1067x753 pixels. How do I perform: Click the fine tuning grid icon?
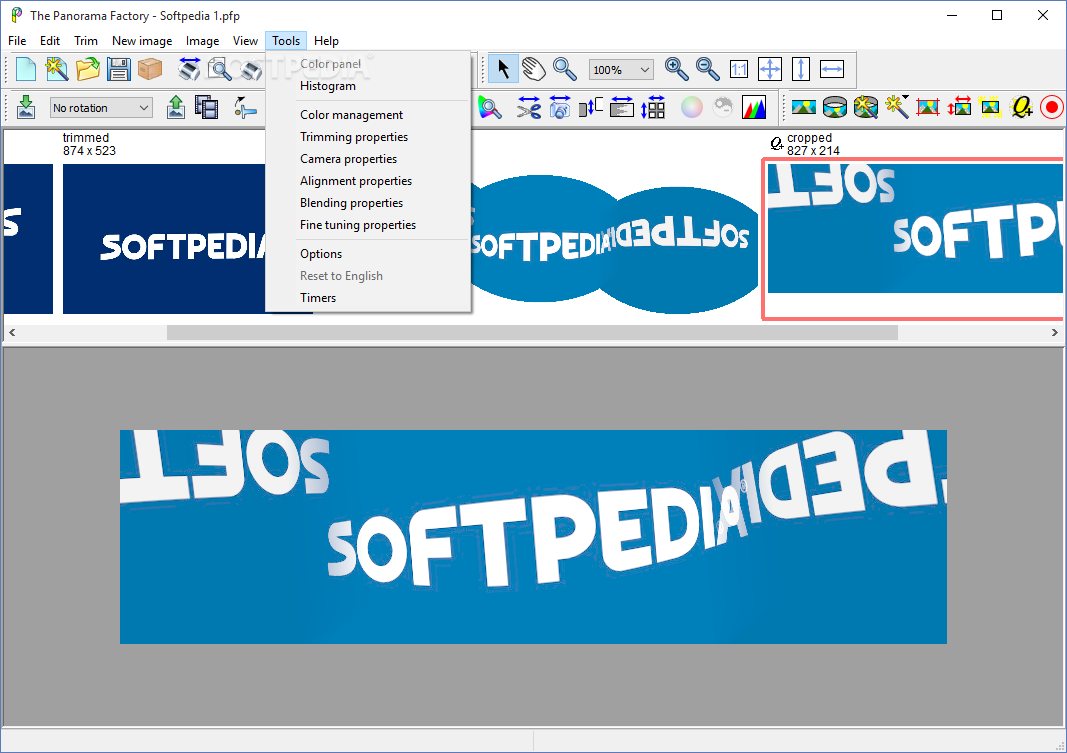(x=653, y=107)
